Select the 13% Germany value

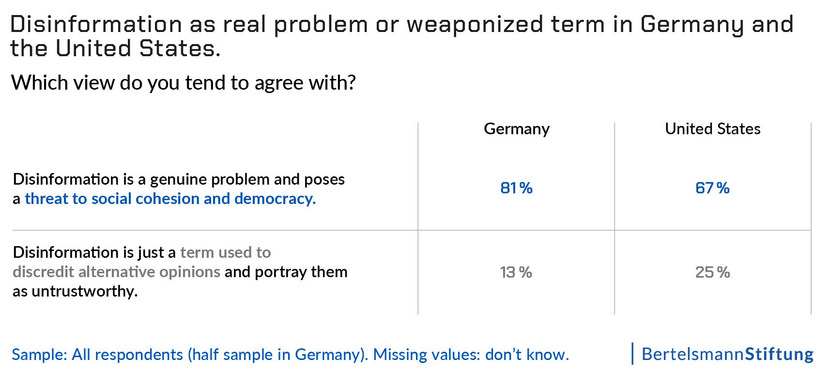[516, 273]
